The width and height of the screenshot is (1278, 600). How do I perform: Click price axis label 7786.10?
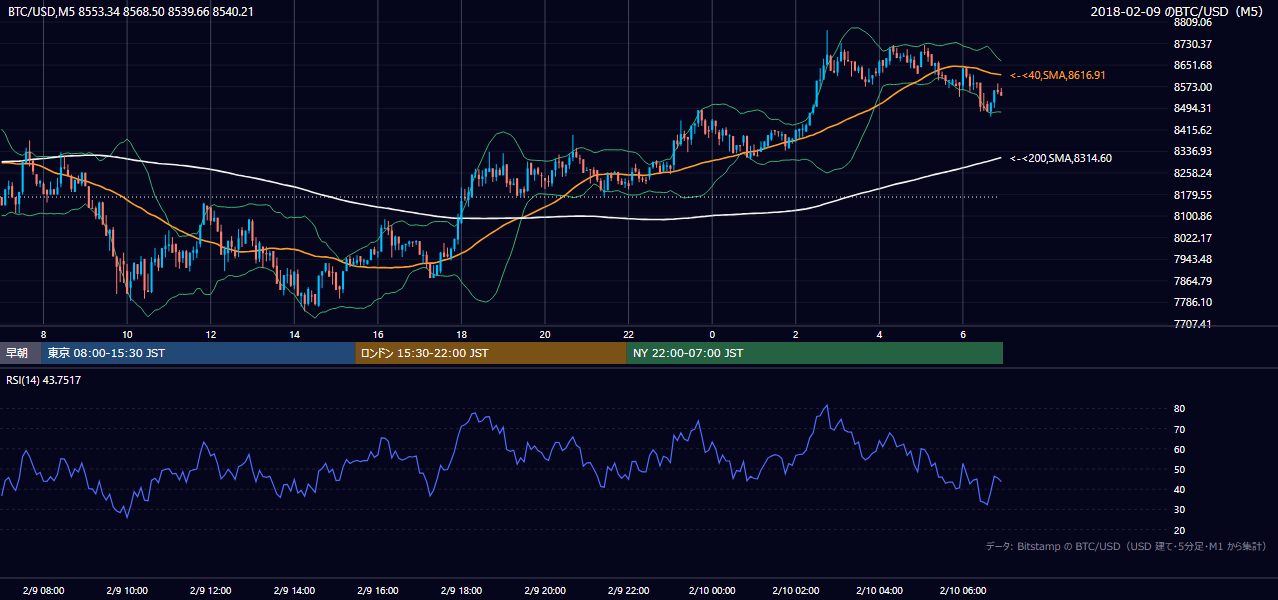pos(1192,302)
